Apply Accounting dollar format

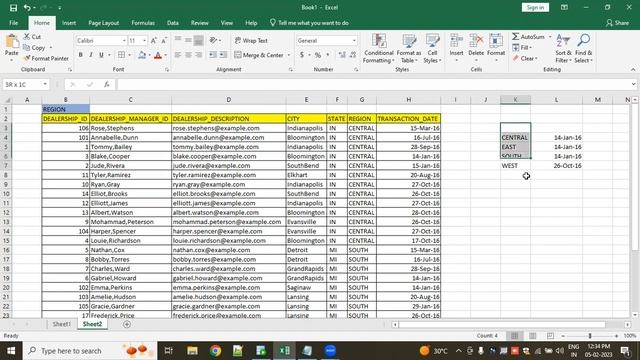pos(302,55)
